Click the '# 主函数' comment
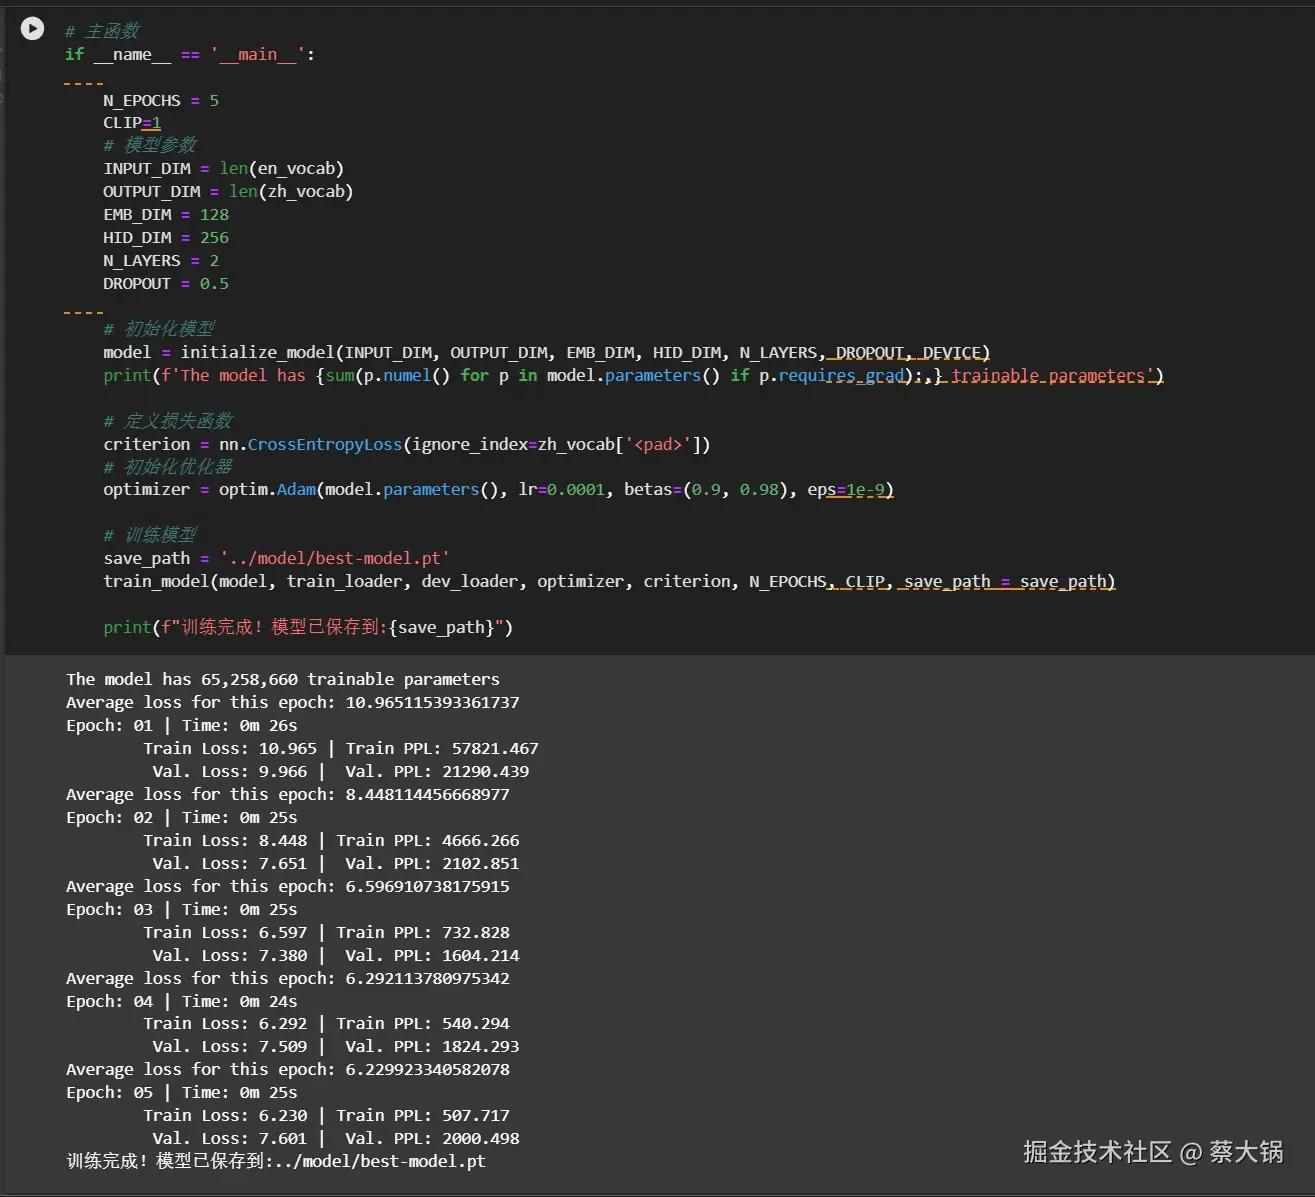This screenshot has height=1197, width=1315. [102, 32]
